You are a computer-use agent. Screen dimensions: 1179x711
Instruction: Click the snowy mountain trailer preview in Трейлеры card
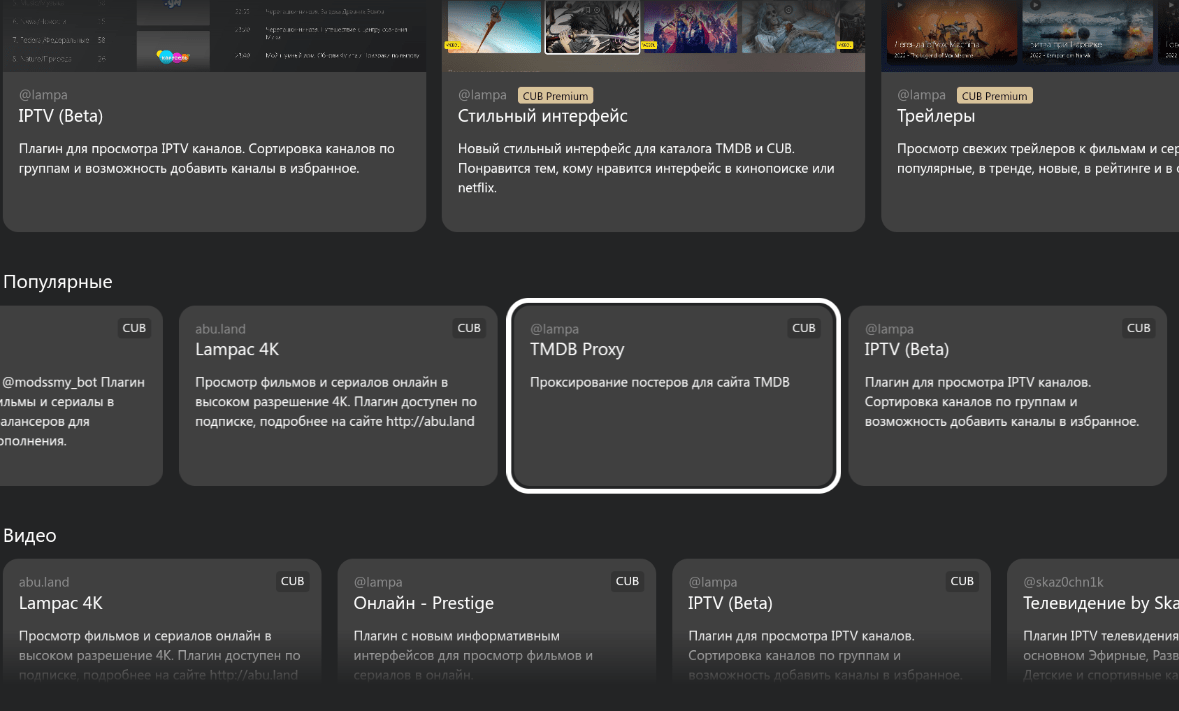[1087, 32]
